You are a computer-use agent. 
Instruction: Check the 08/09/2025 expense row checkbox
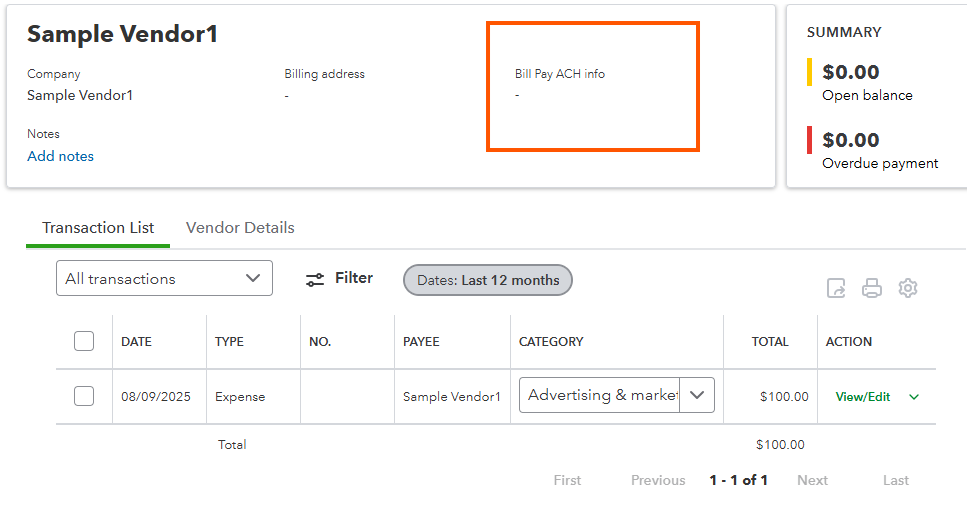pos(84,396)
